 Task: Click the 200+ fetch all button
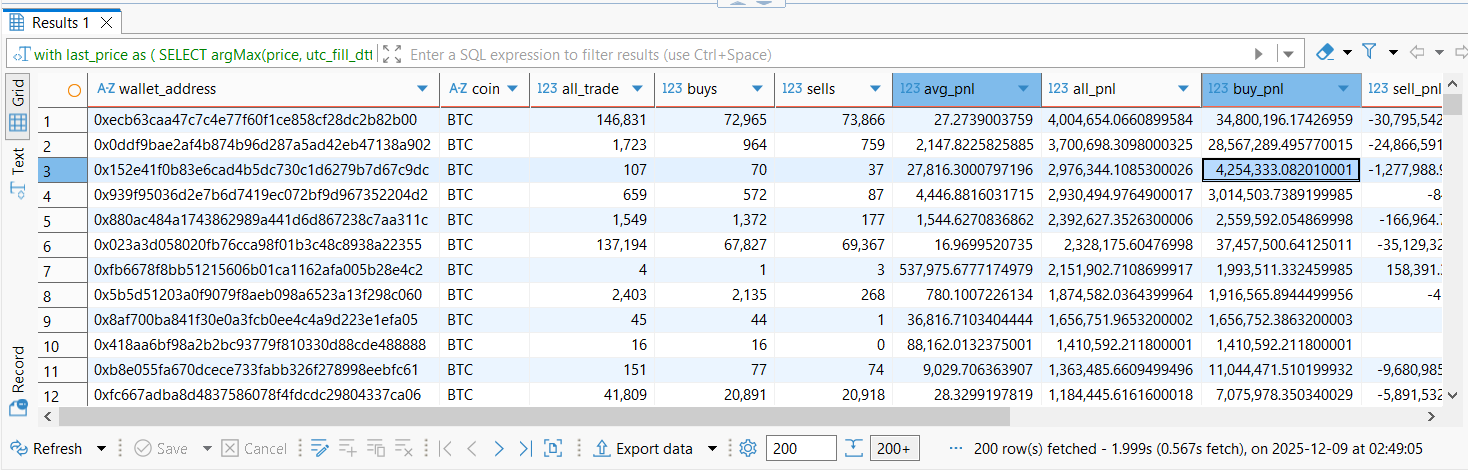895,449
